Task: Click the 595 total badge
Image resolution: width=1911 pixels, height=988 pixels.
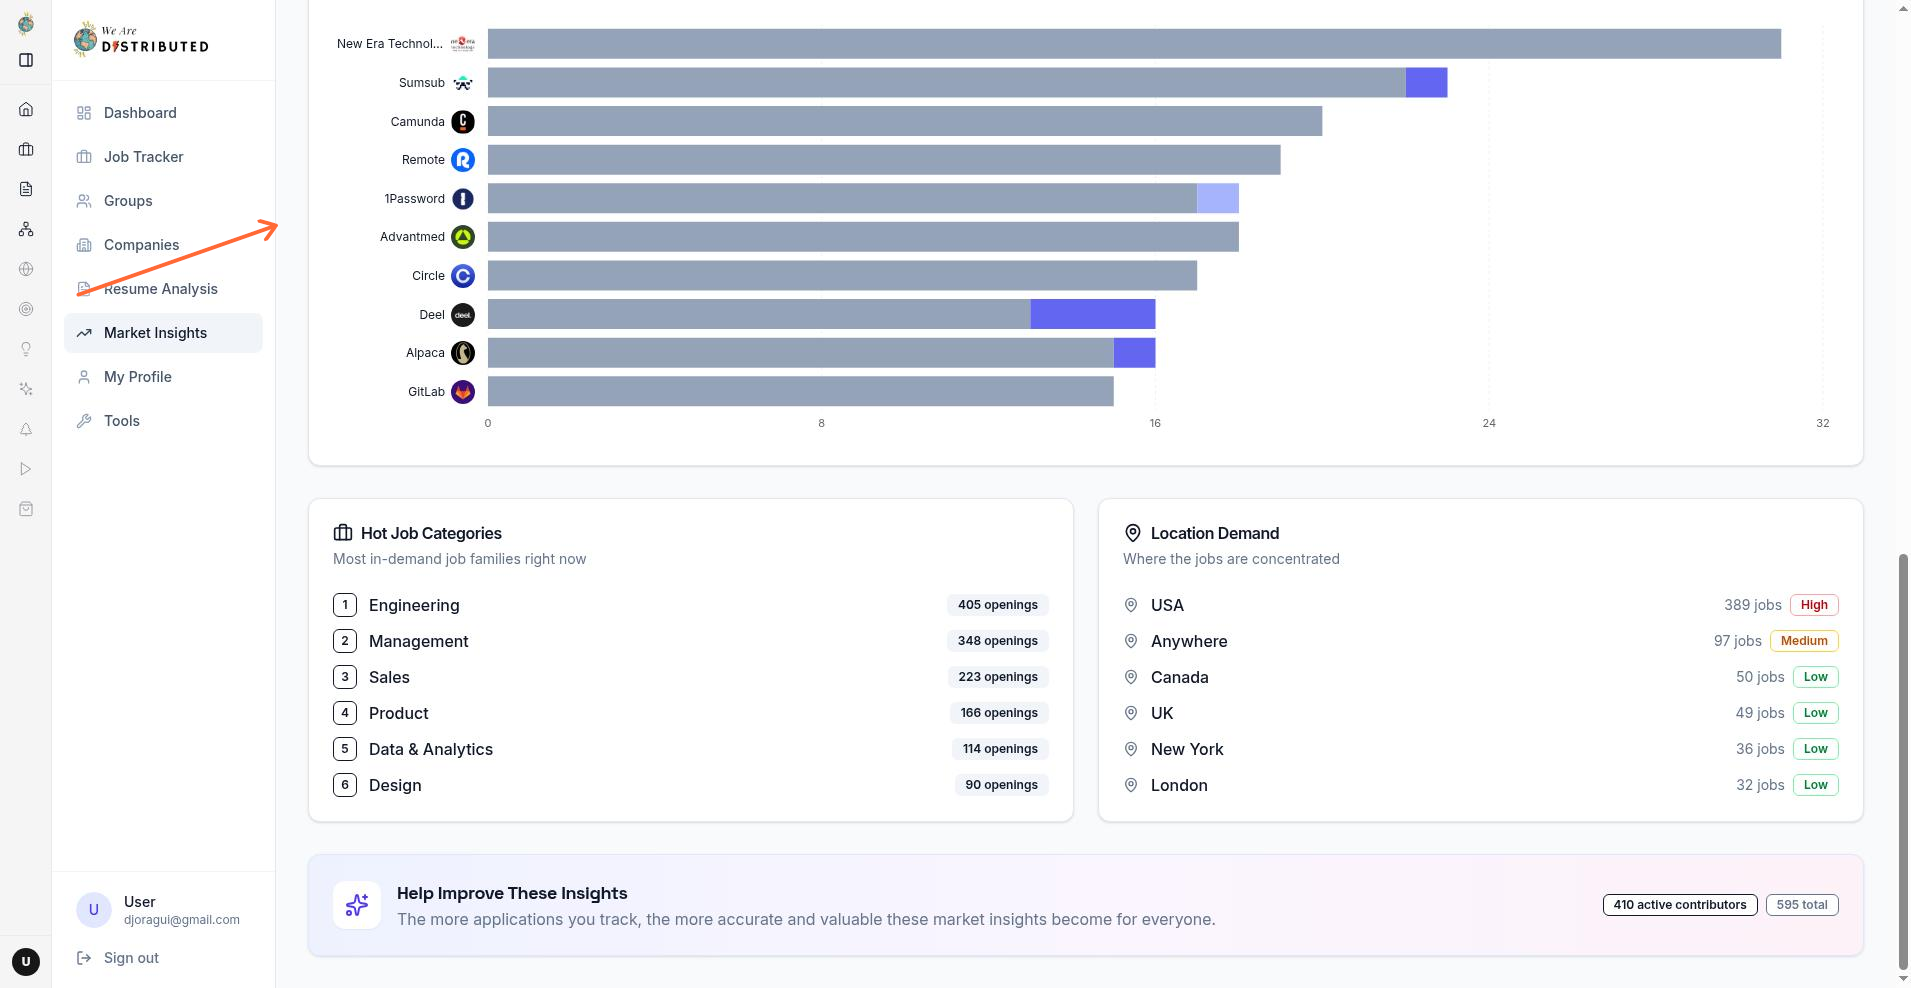Action: pos(1802,905)
